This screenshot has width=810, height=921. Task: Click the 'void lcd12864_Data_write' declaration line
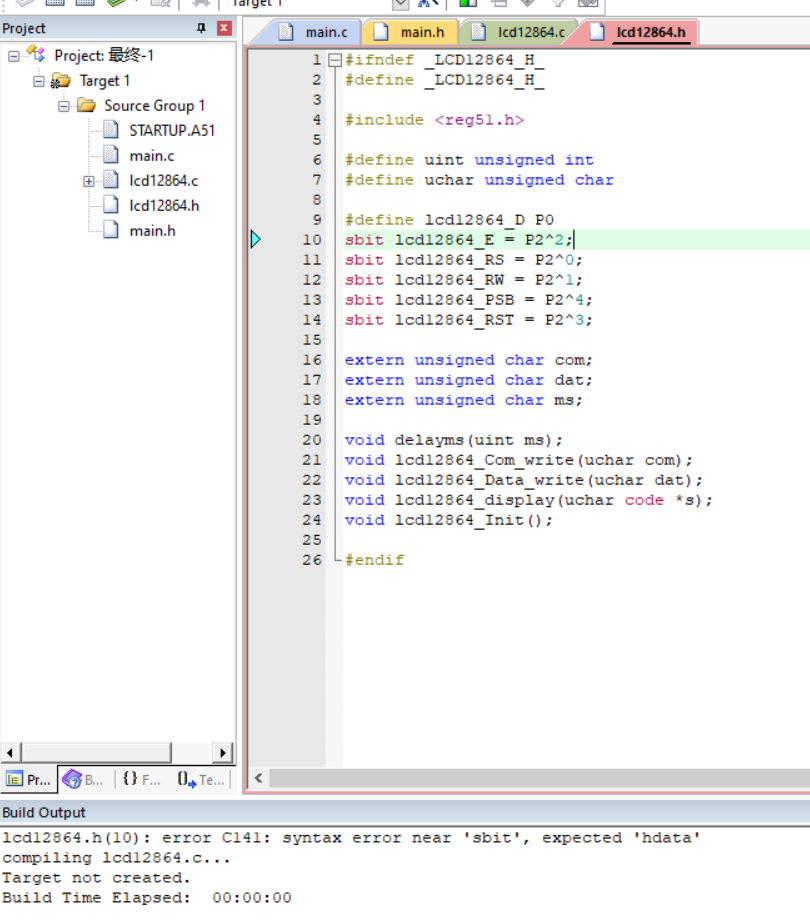click(523, 480)
